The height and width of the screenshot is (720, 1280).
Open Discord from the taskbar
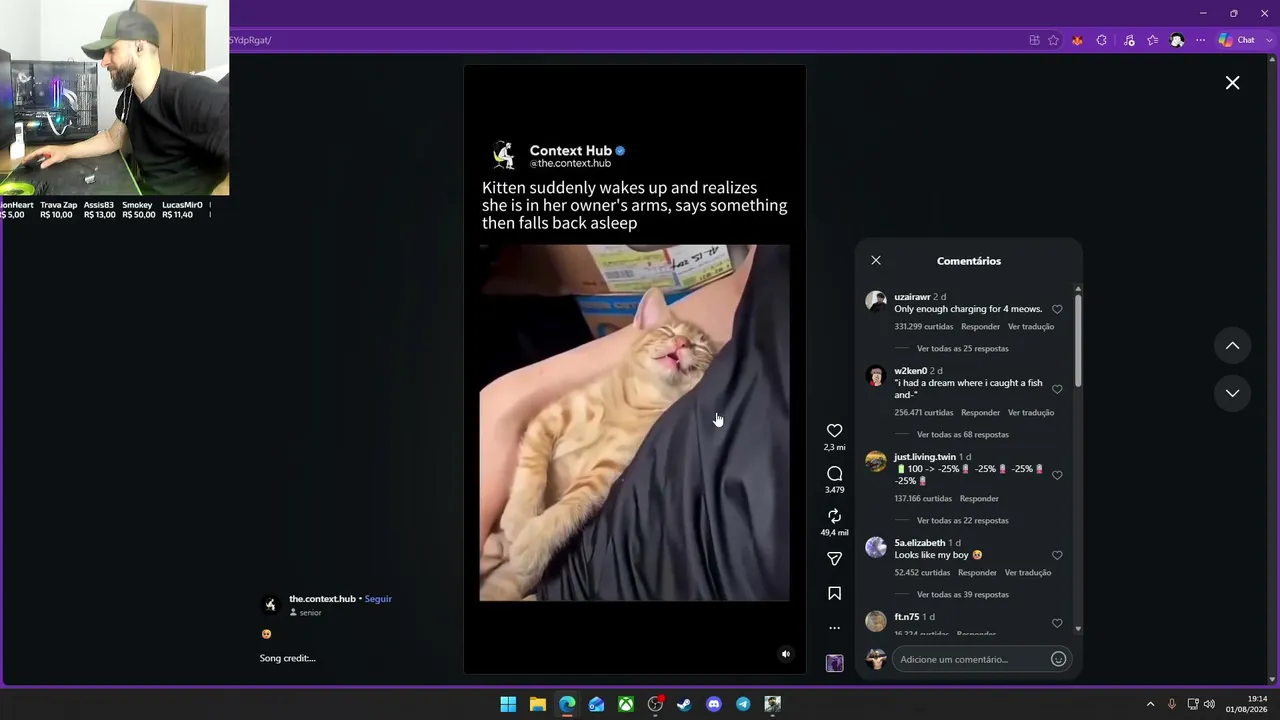(714, 704)
